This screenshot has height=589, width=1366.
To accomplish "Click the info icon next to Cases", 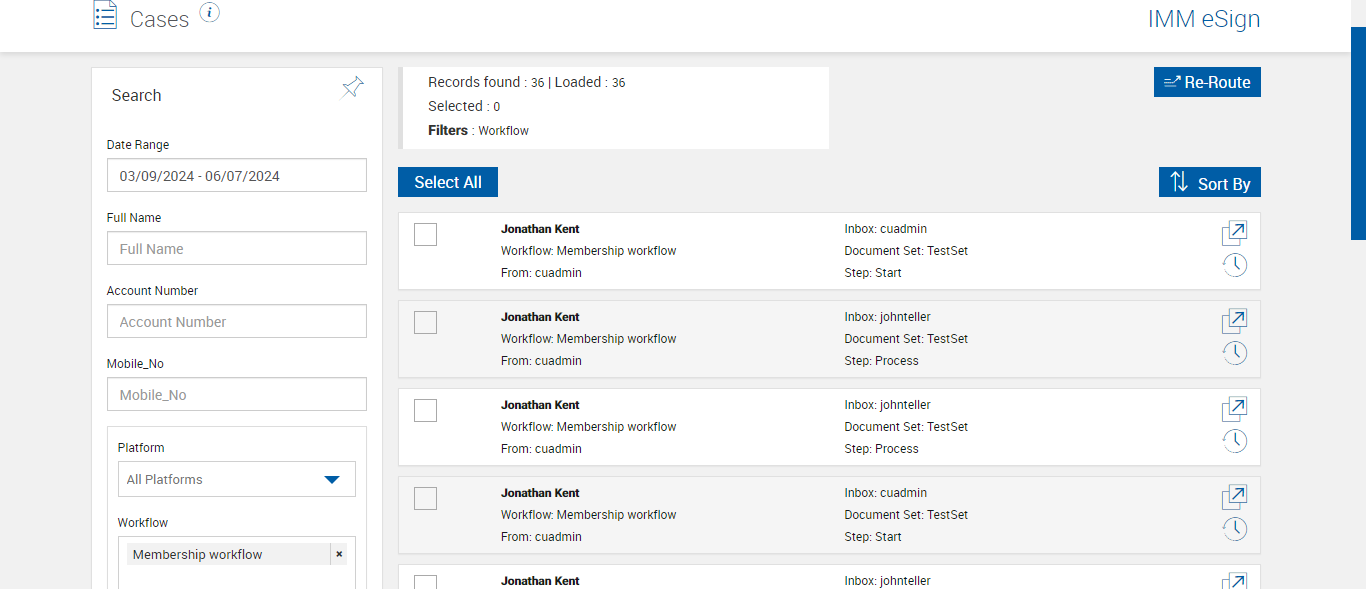I will point(209,12).
